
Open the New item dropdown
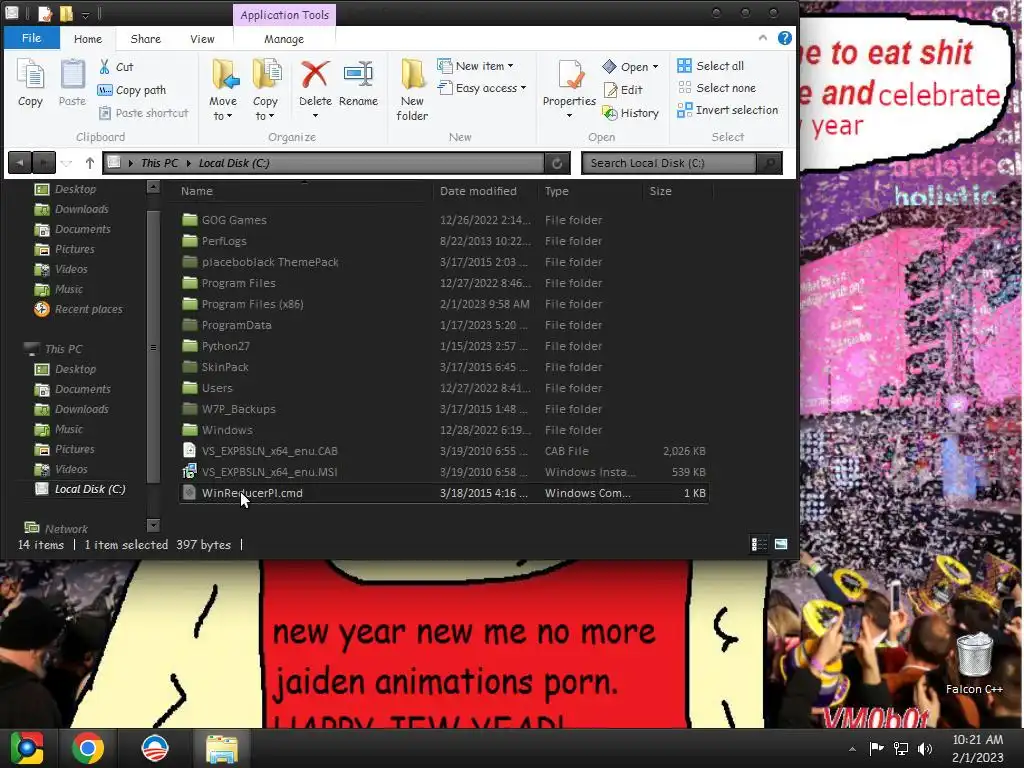(x=475, y=66)
